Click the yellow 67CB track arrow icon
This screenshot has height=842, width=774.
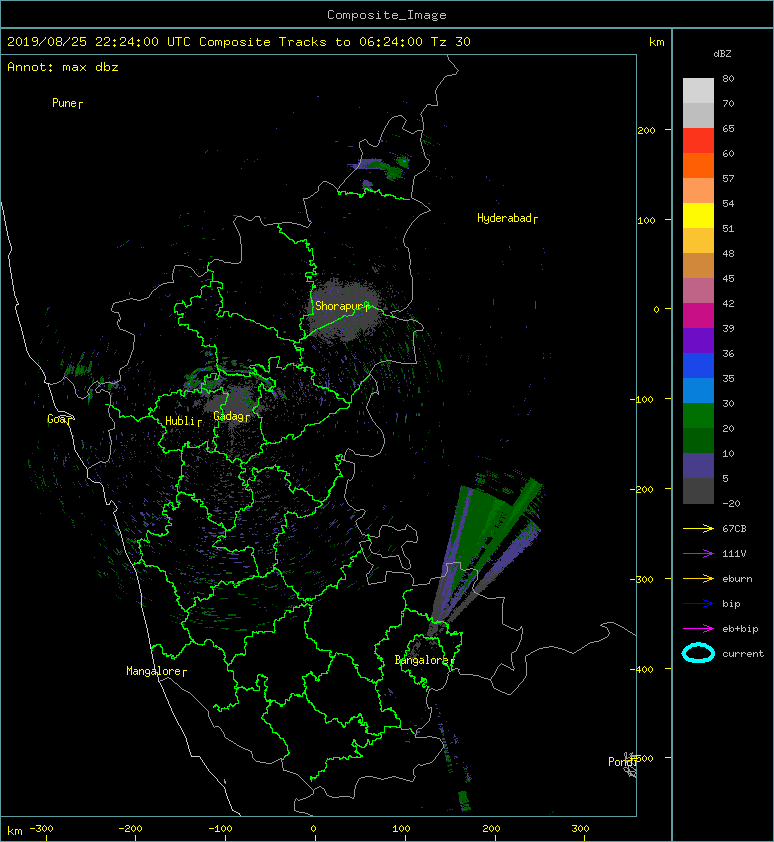click(x=698, y=528)
